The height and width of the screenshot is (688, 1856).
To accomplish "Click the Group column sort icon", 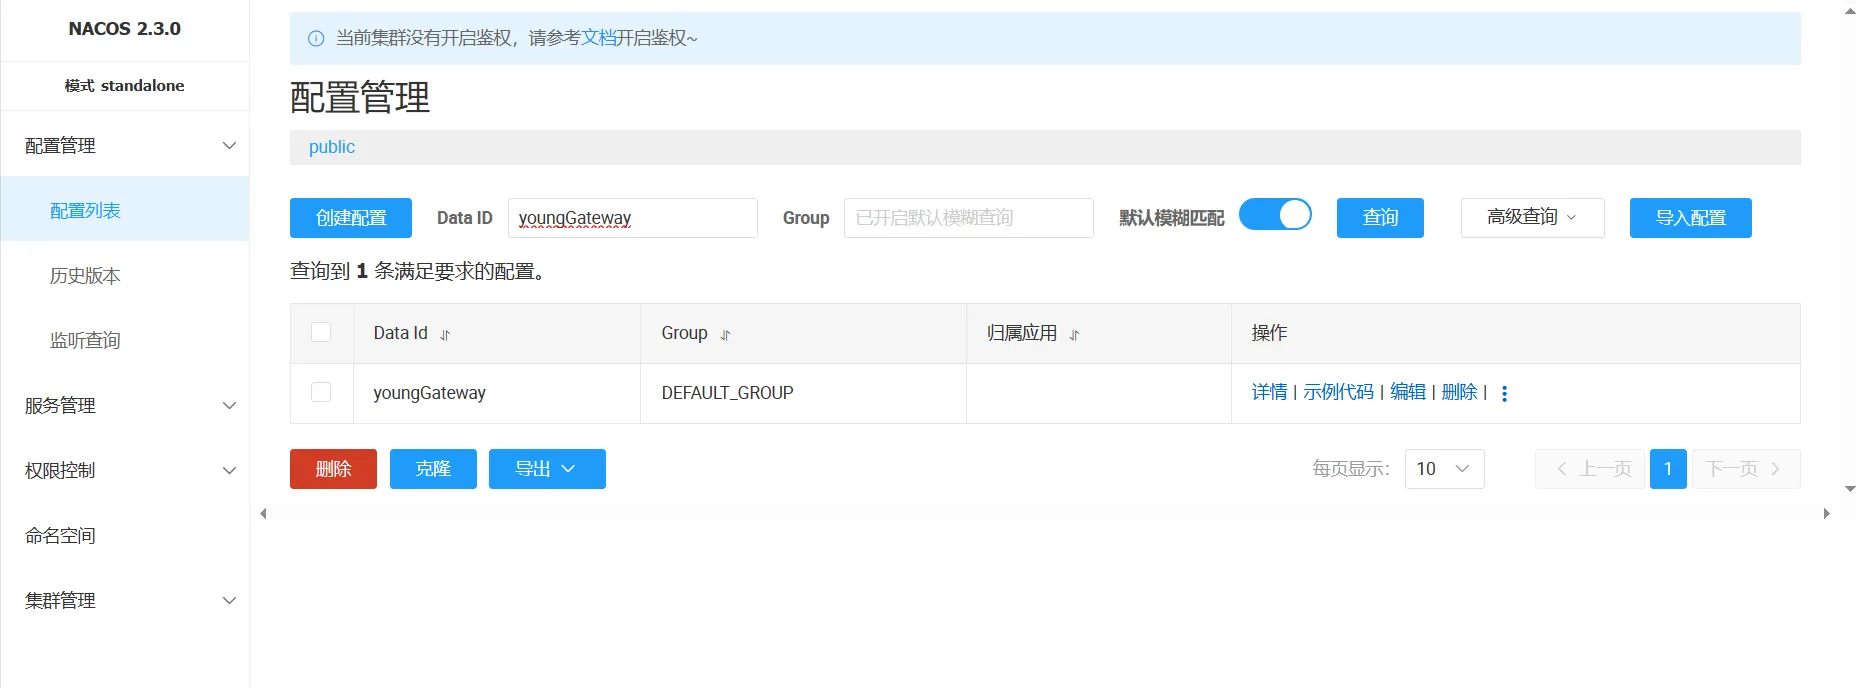I will click(725, 335).
